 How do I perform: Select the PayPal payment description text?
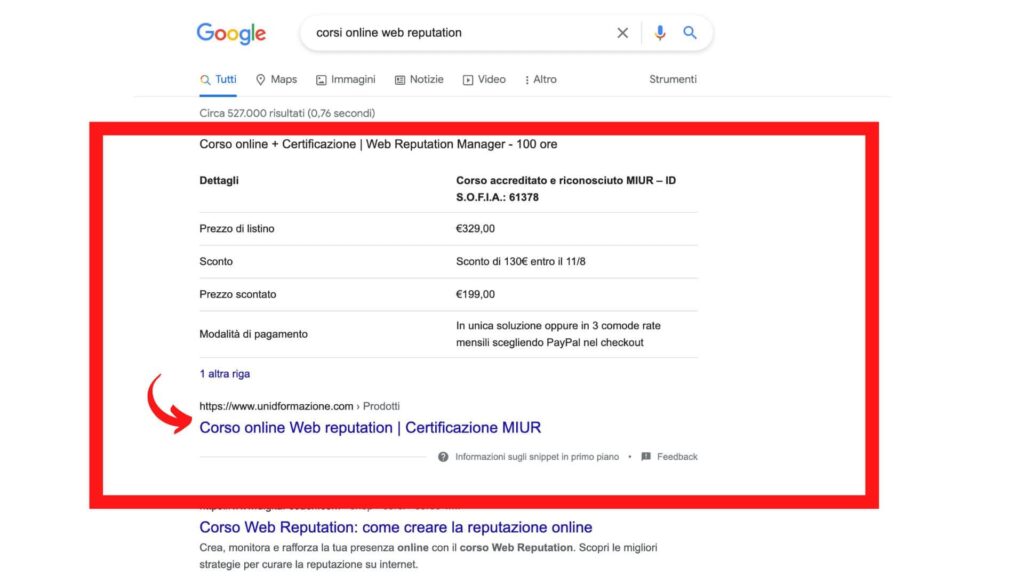[558, 334]
